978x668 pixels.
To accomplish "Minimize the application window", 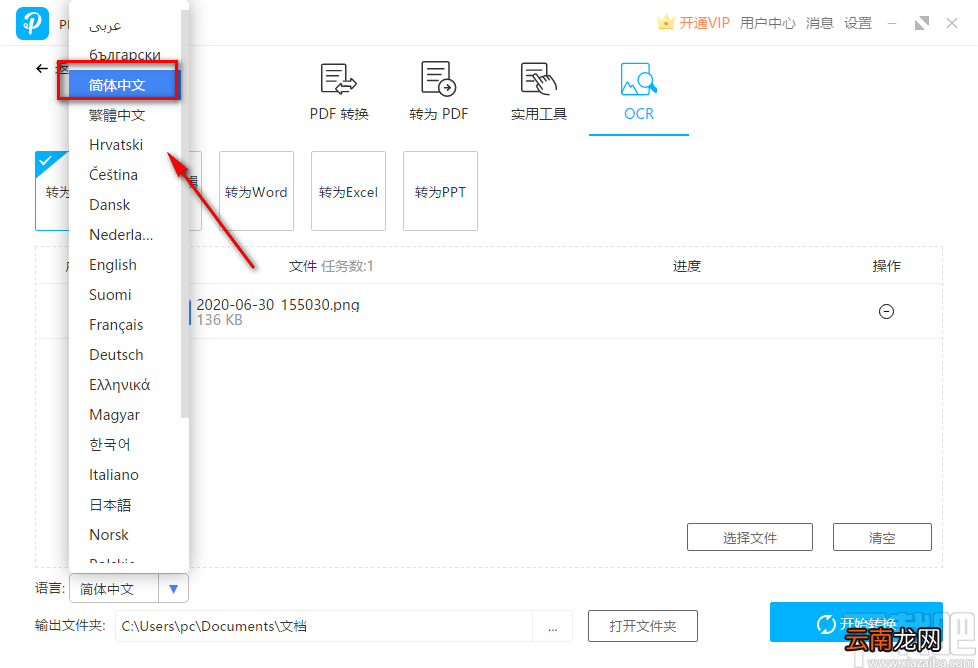I will 892,24.
